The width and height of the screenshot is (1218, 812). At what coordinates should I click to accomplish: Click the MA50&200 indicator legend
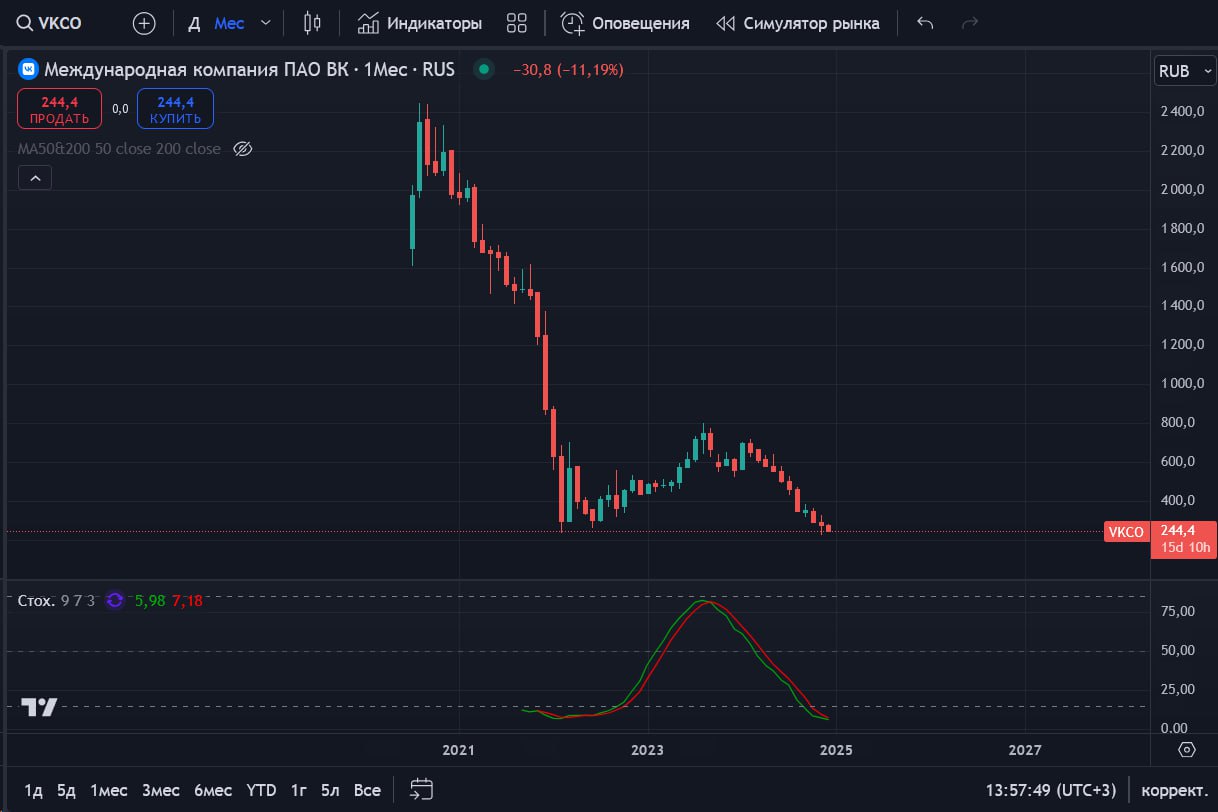tap(119, 149)
